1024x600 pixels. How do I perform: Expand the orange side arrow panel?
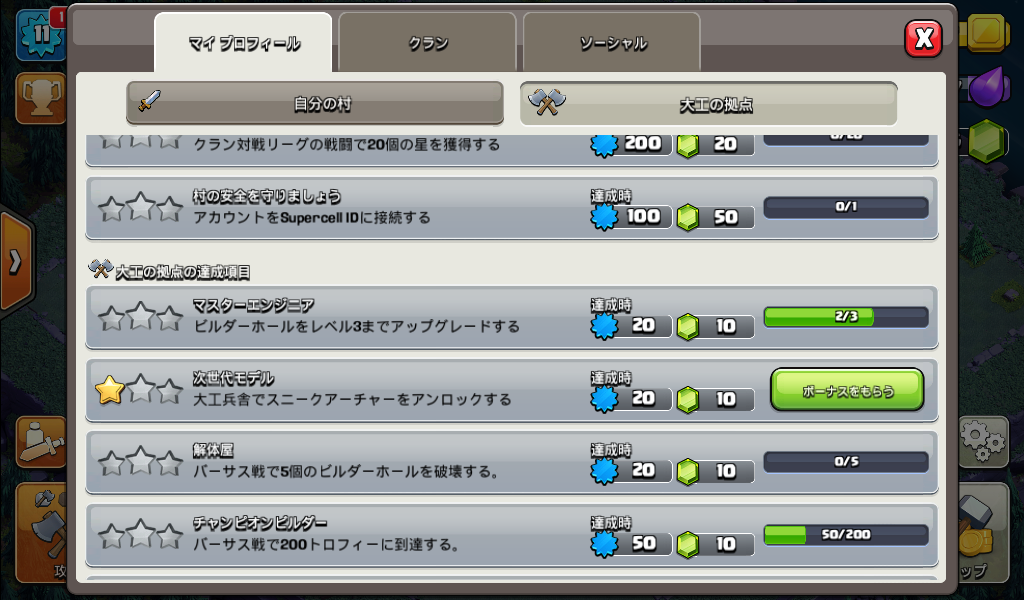(x=15, y=262)
